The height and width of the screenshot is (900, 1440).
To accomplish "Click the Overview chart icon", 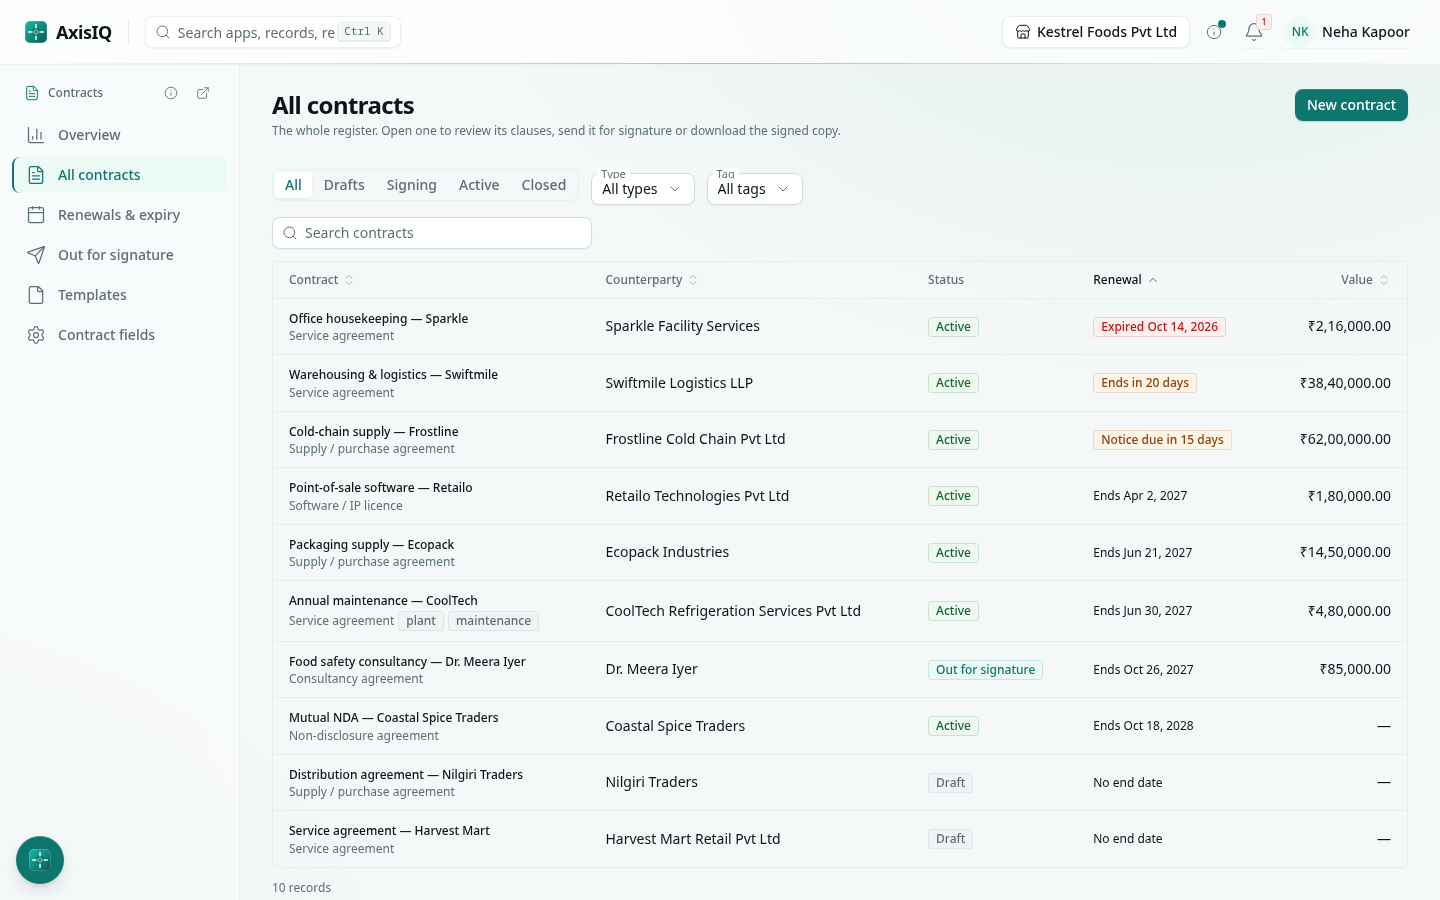I will tap(36, 135).
